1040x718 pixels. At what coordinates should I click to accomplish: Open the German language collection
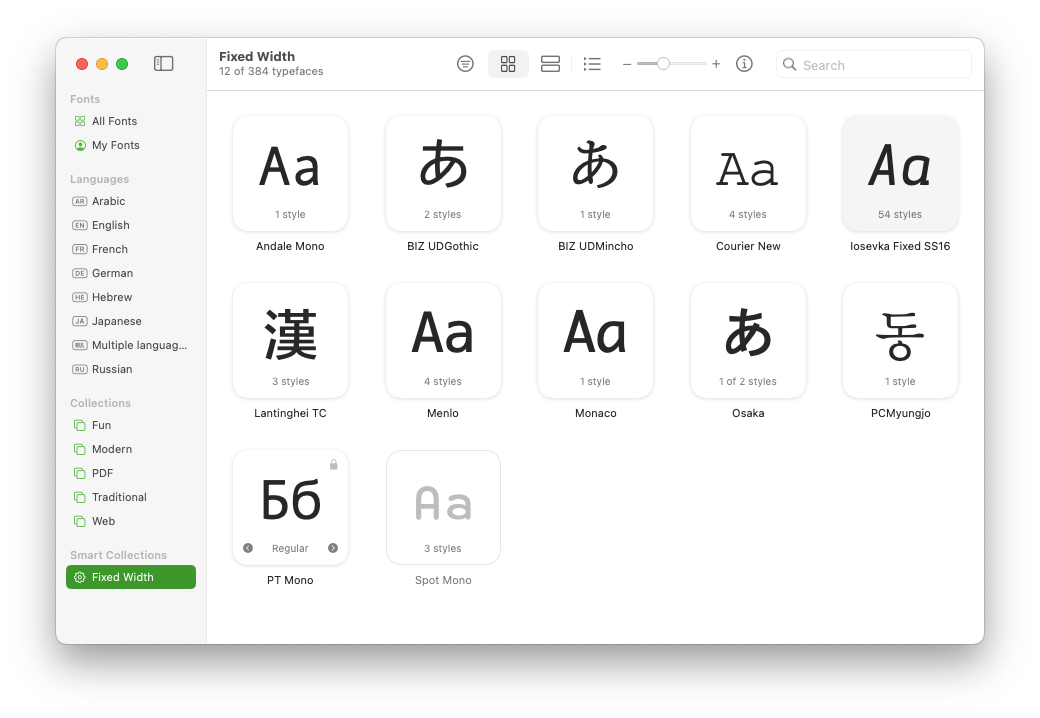[x=131, y=273]
